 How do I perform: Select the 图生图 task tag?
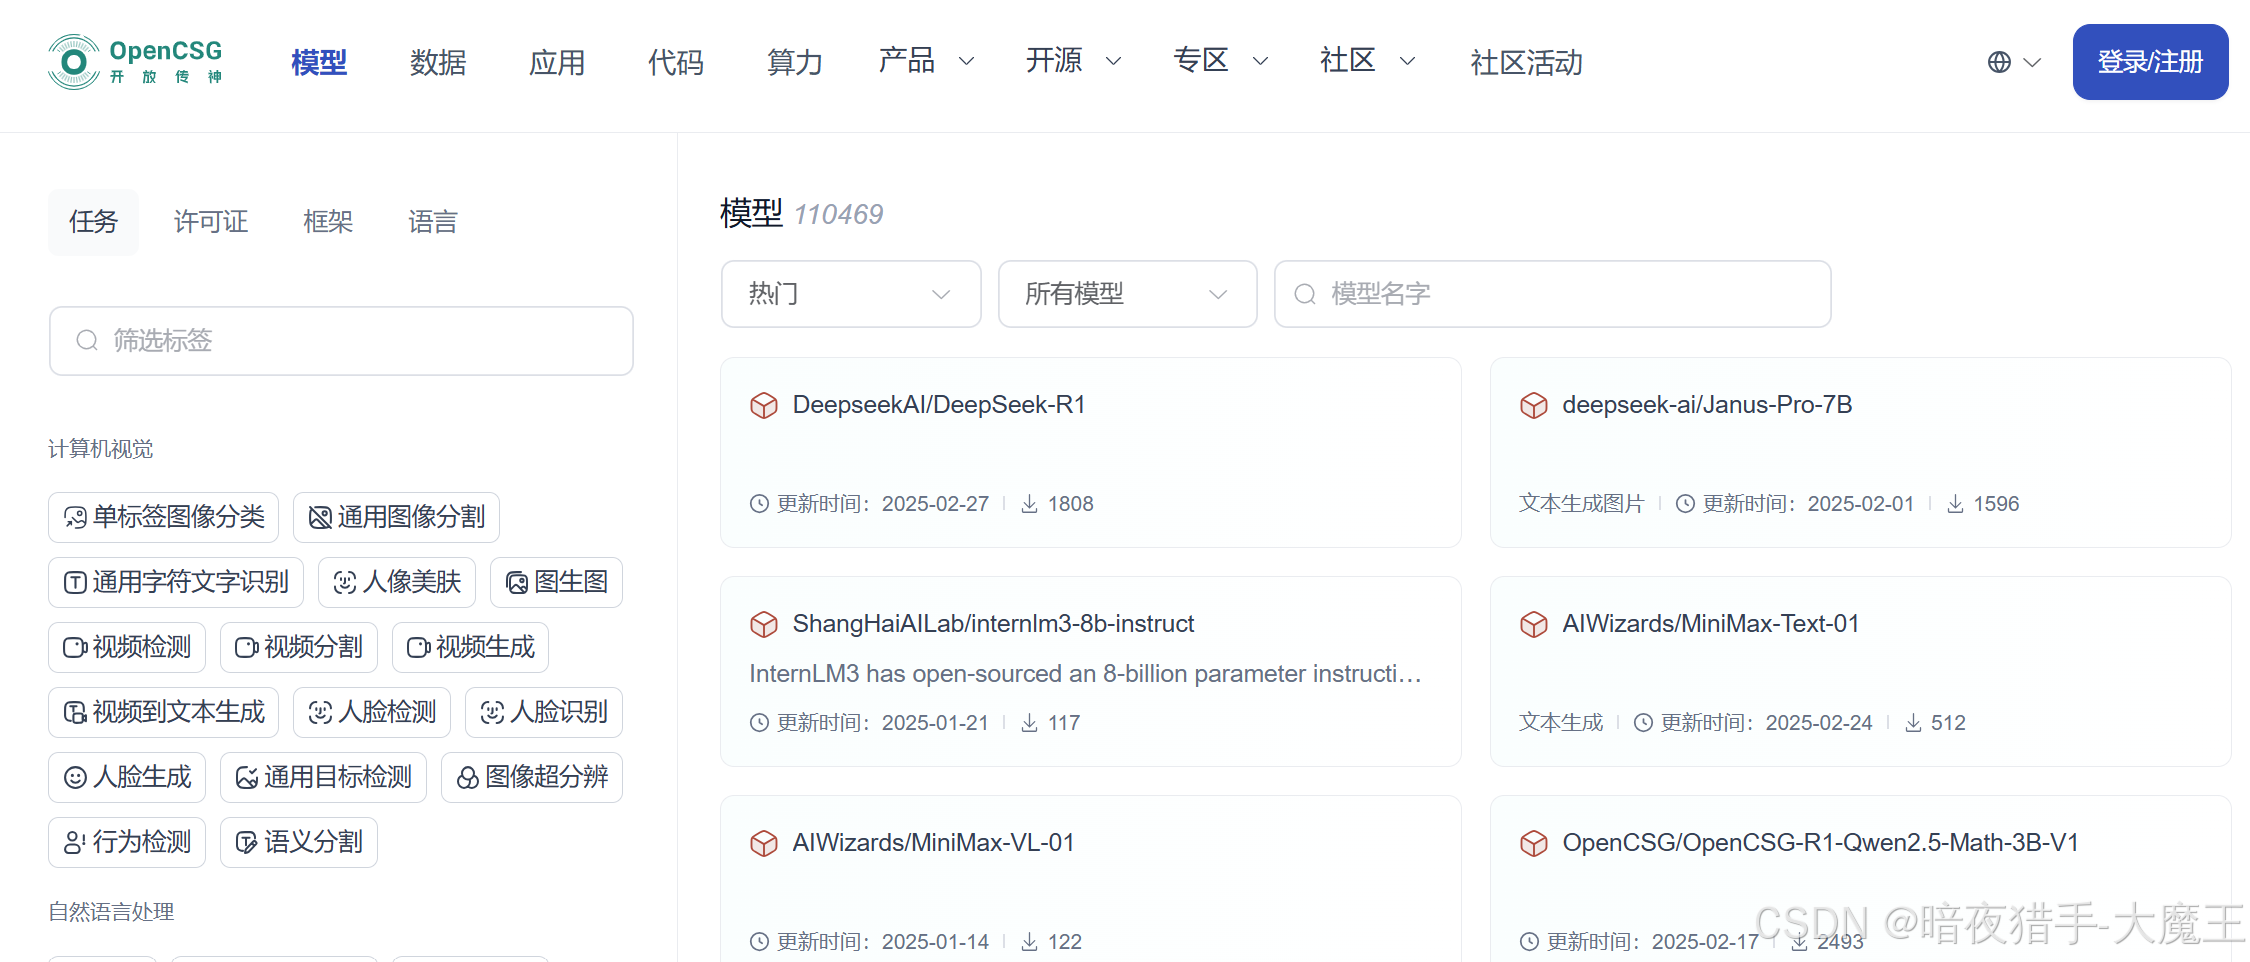click(556, 582)
